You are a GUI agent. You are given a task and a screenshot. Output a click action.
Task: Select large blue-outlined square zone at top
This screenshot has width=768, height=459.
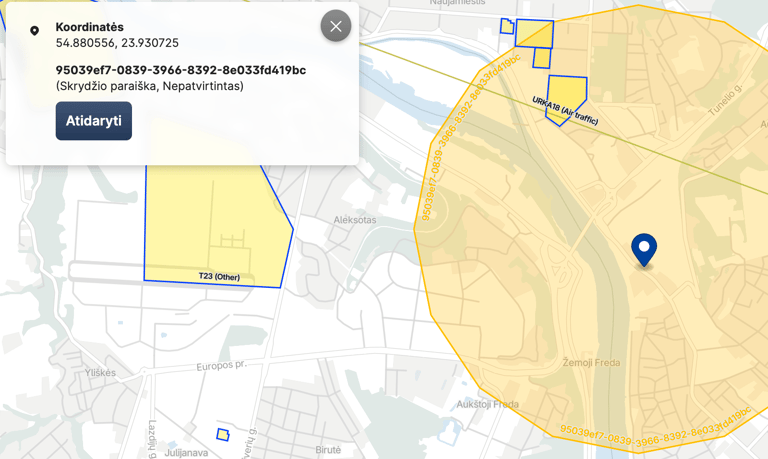click(x=534, y=33)
